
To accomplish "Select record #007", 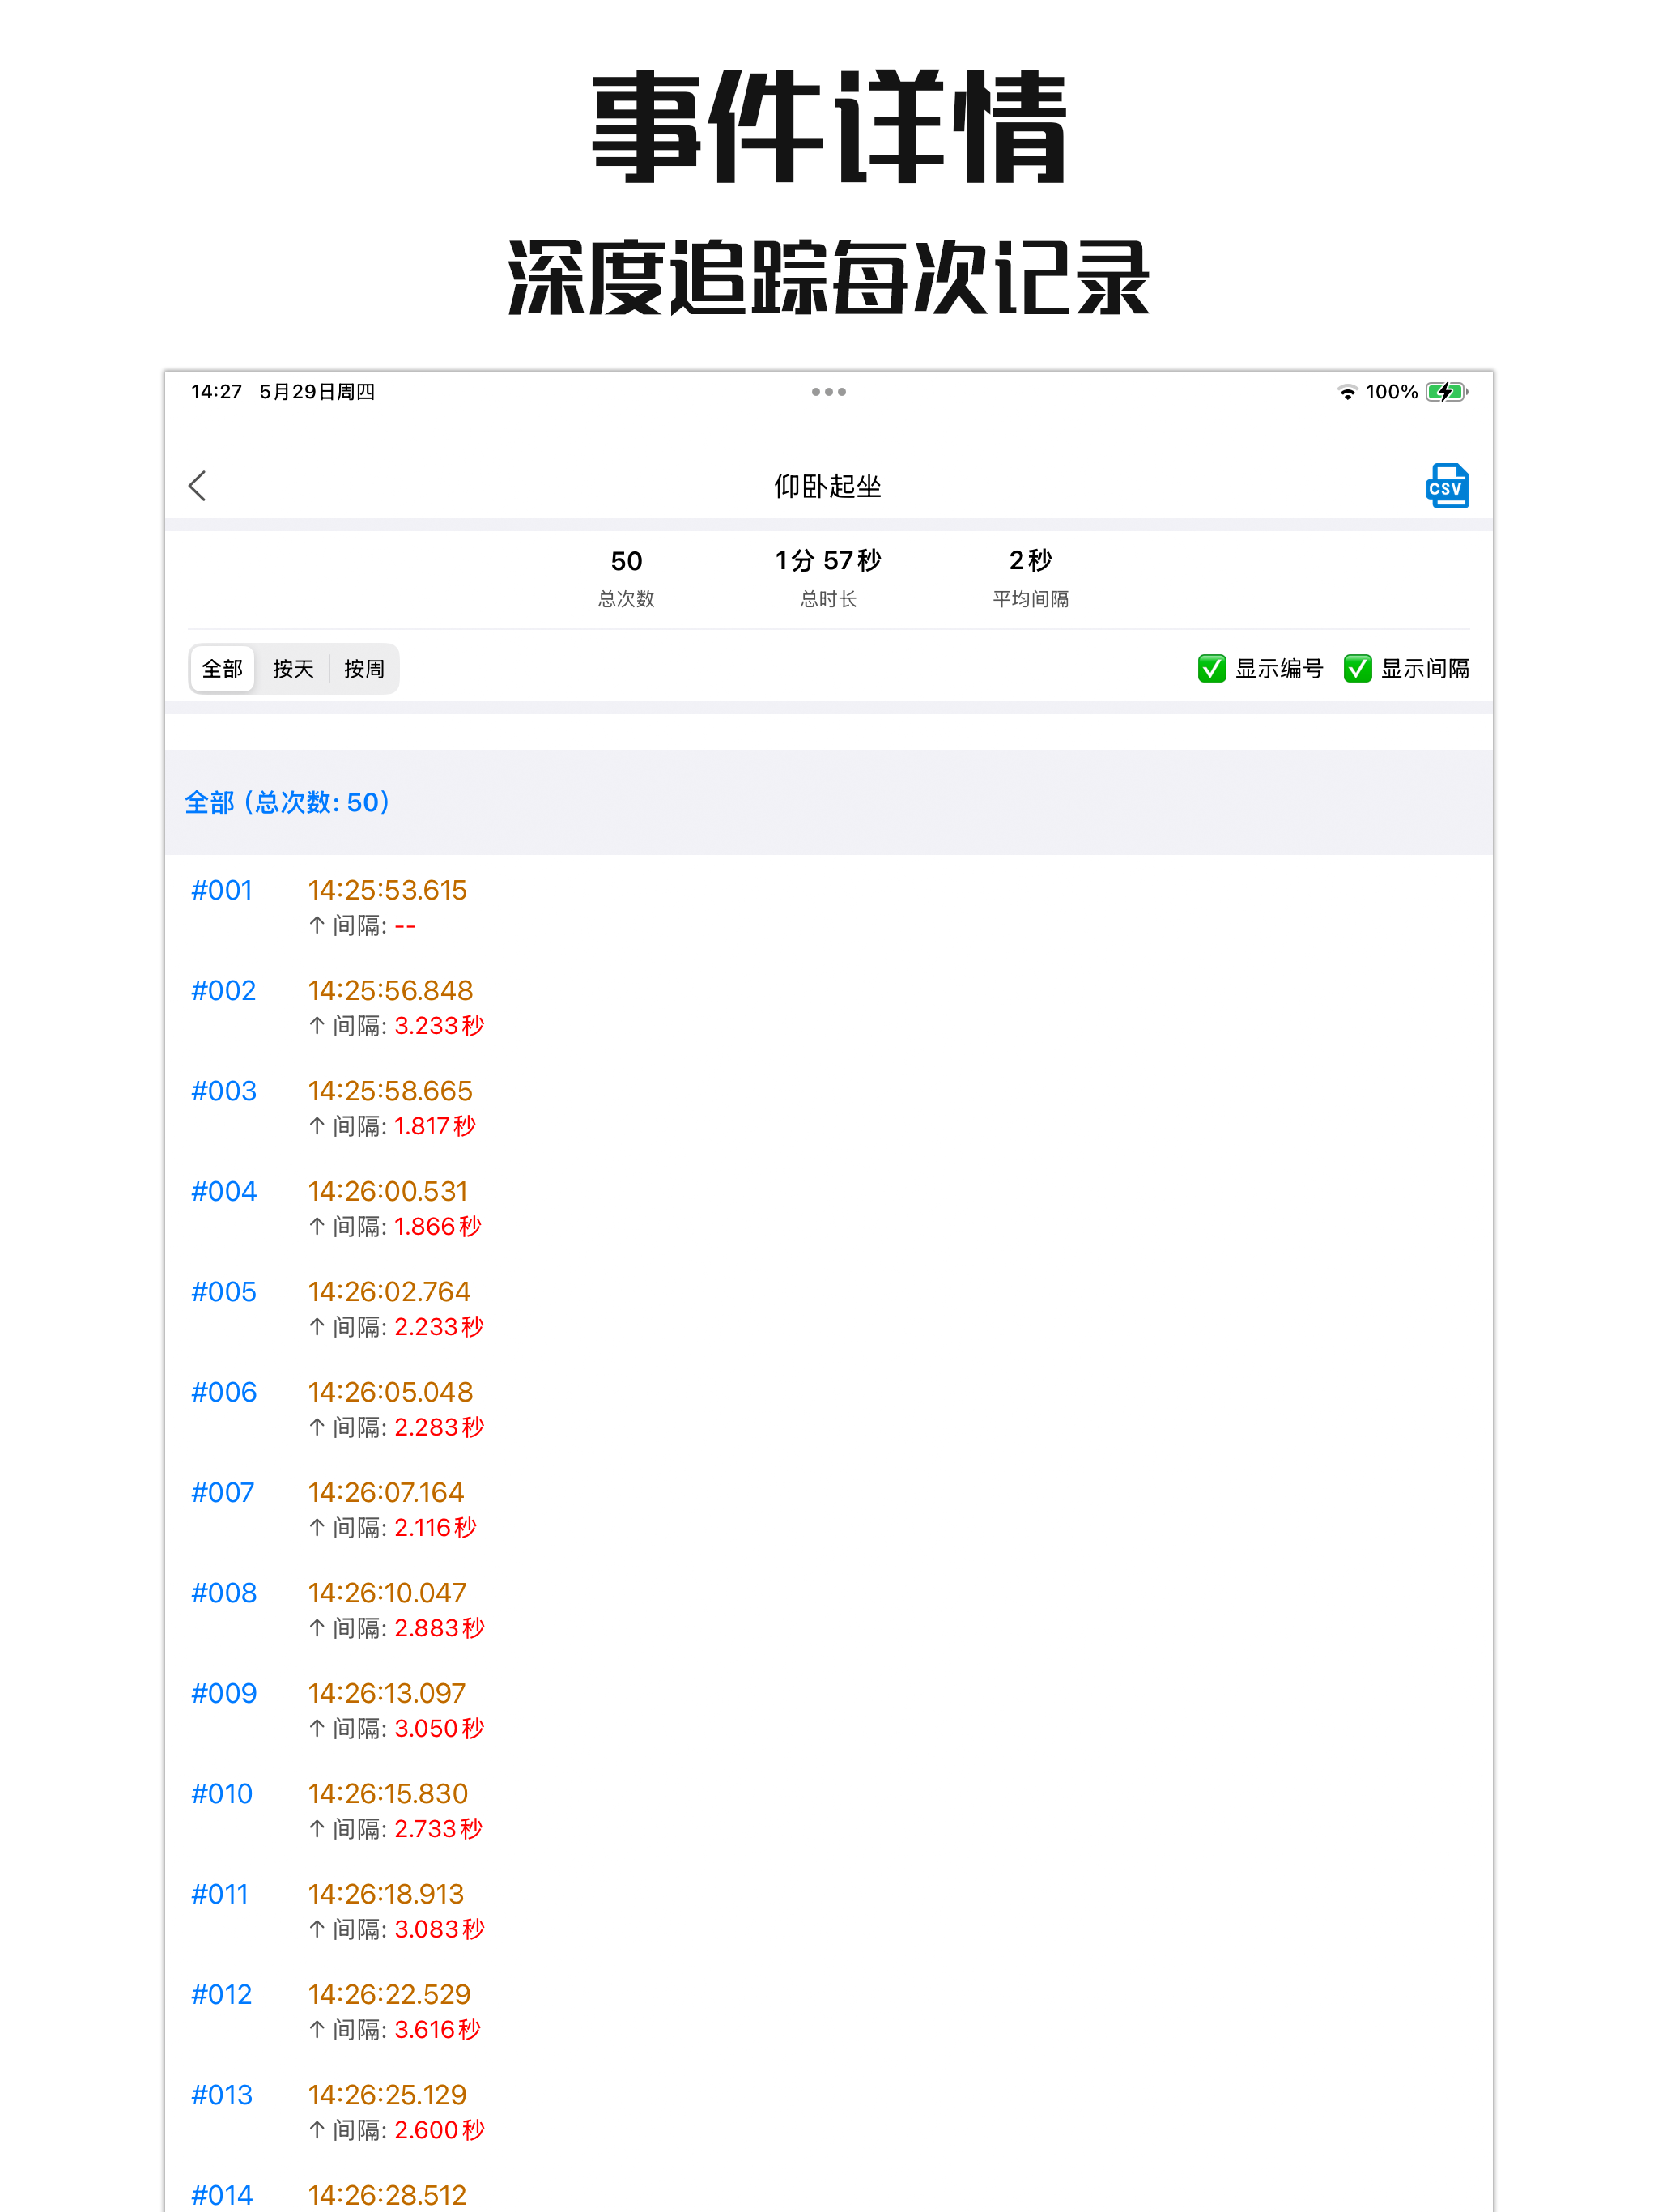I will click(x=222, y=1493).
